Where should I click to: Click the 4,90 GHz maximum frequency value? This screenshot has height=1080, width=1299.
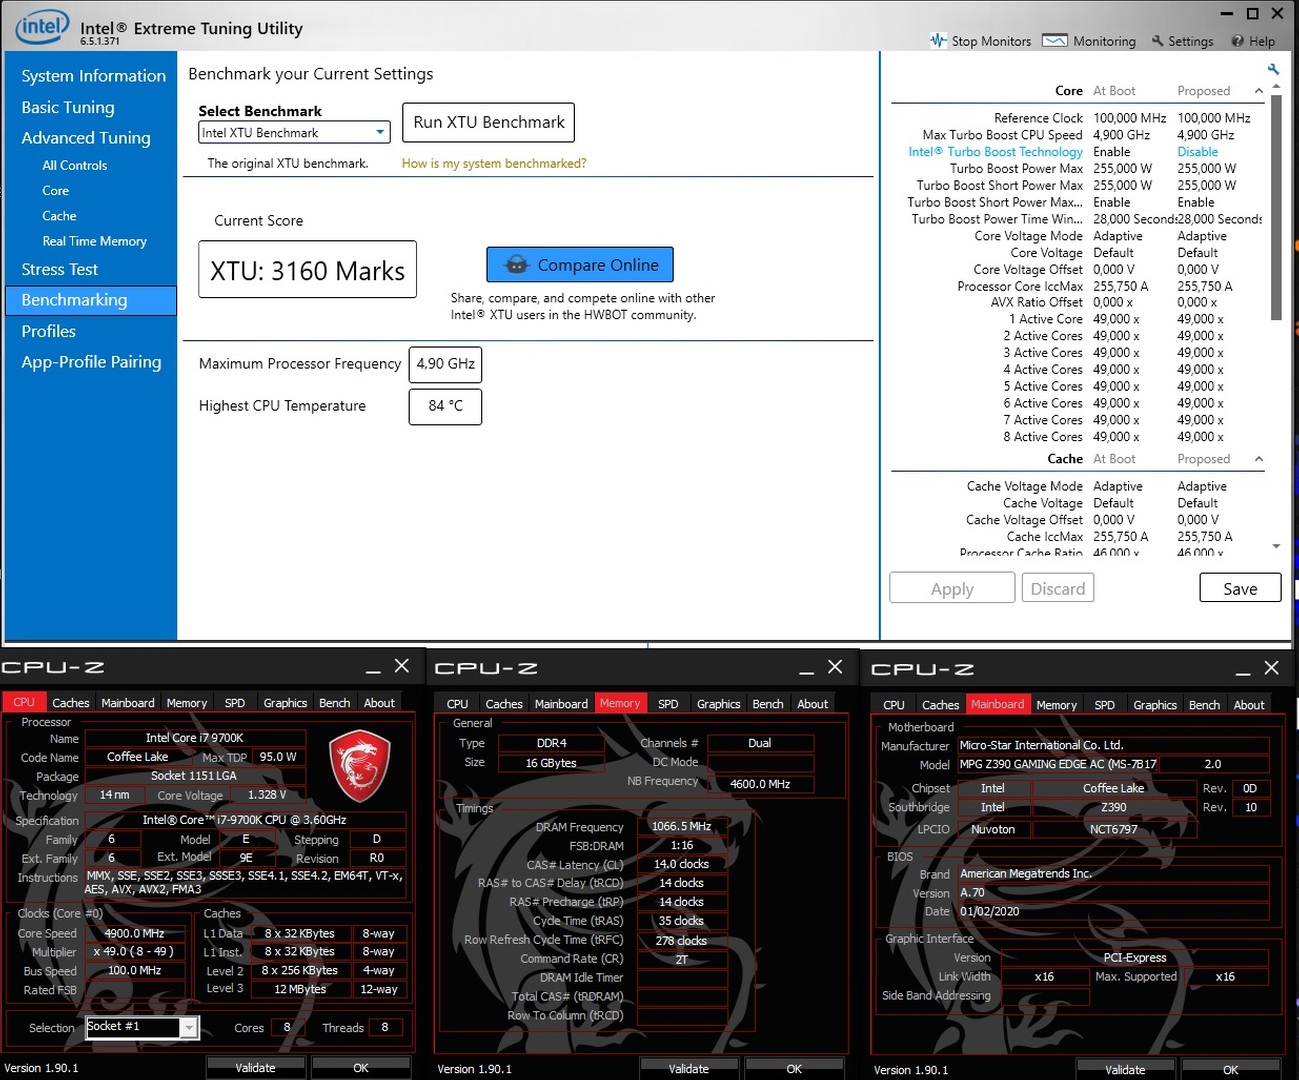(x=445, y=364)
